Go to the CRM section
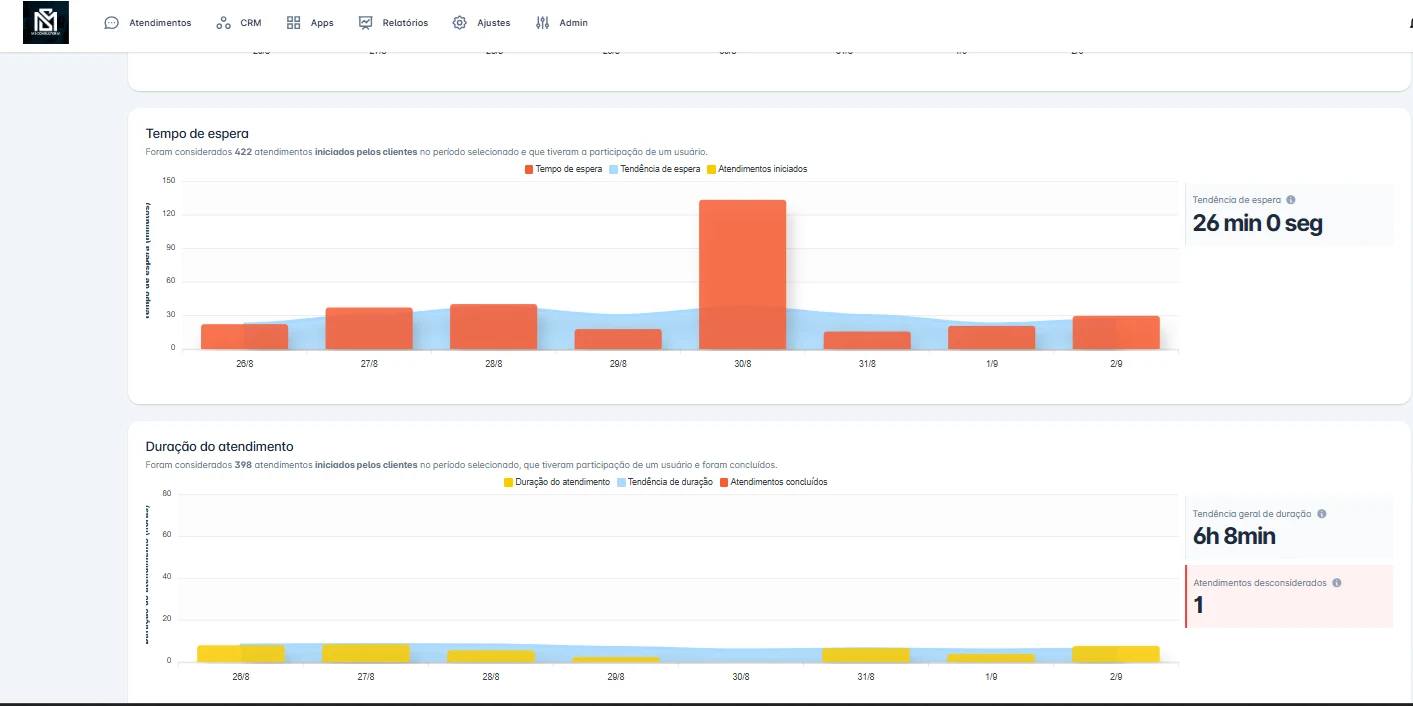Screen dimensions: 1413x706 (239, 23)
